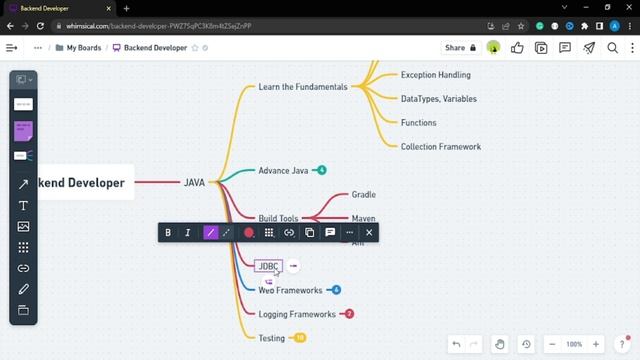640x360 pixels.
Task: Bookmark this page with the star icon
Action: (521, 26)
